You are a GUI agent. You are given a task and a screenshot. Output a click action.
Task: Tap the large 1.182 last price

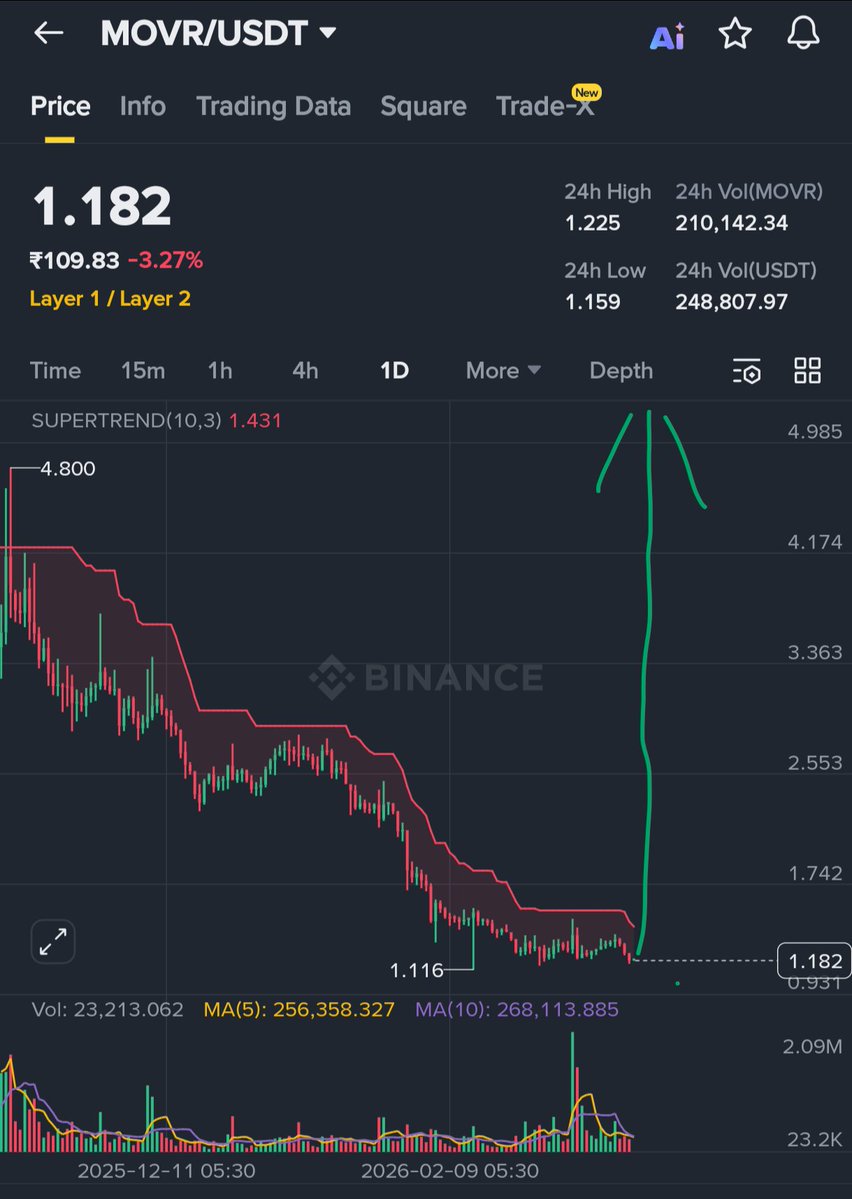(102, 206)
